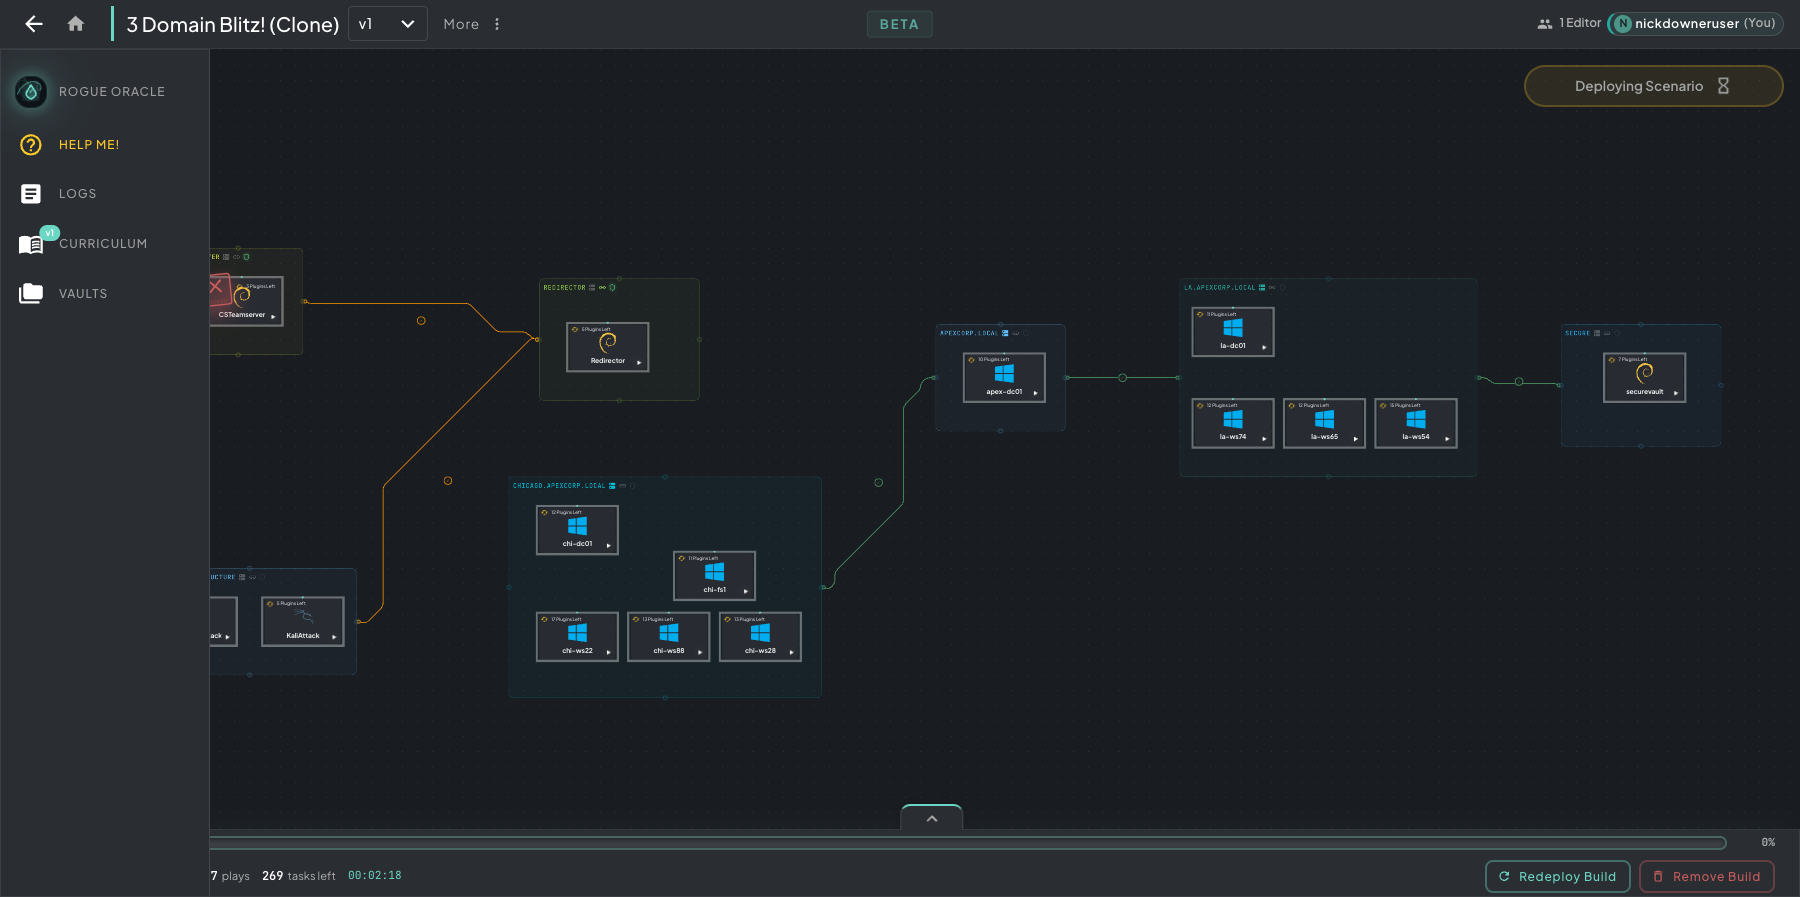1800x897 pixels.
Task: Click the Windows icon on la-ws74
Action: (1233, 419)
